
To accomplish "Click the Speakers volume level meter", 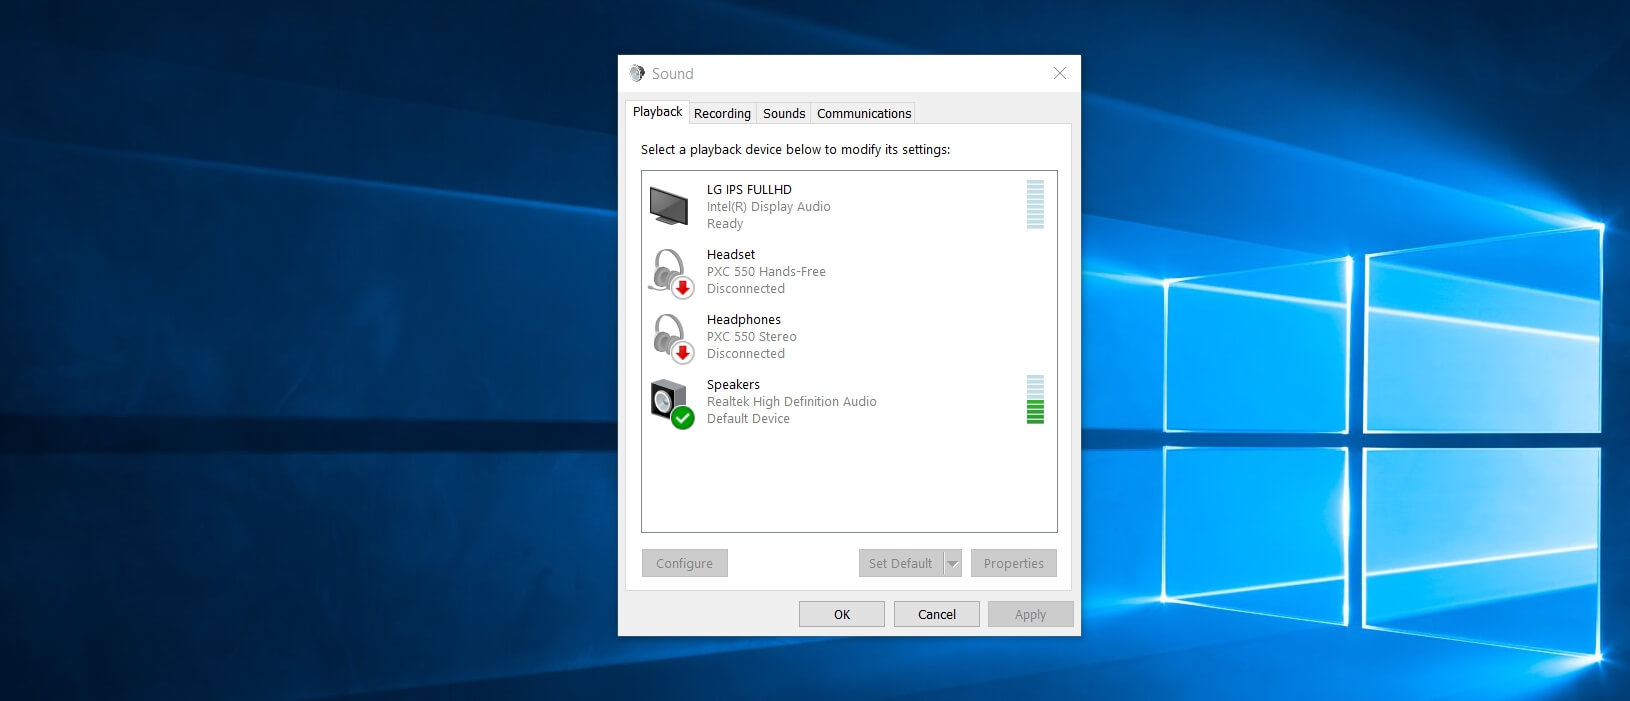I will 1035,400.
